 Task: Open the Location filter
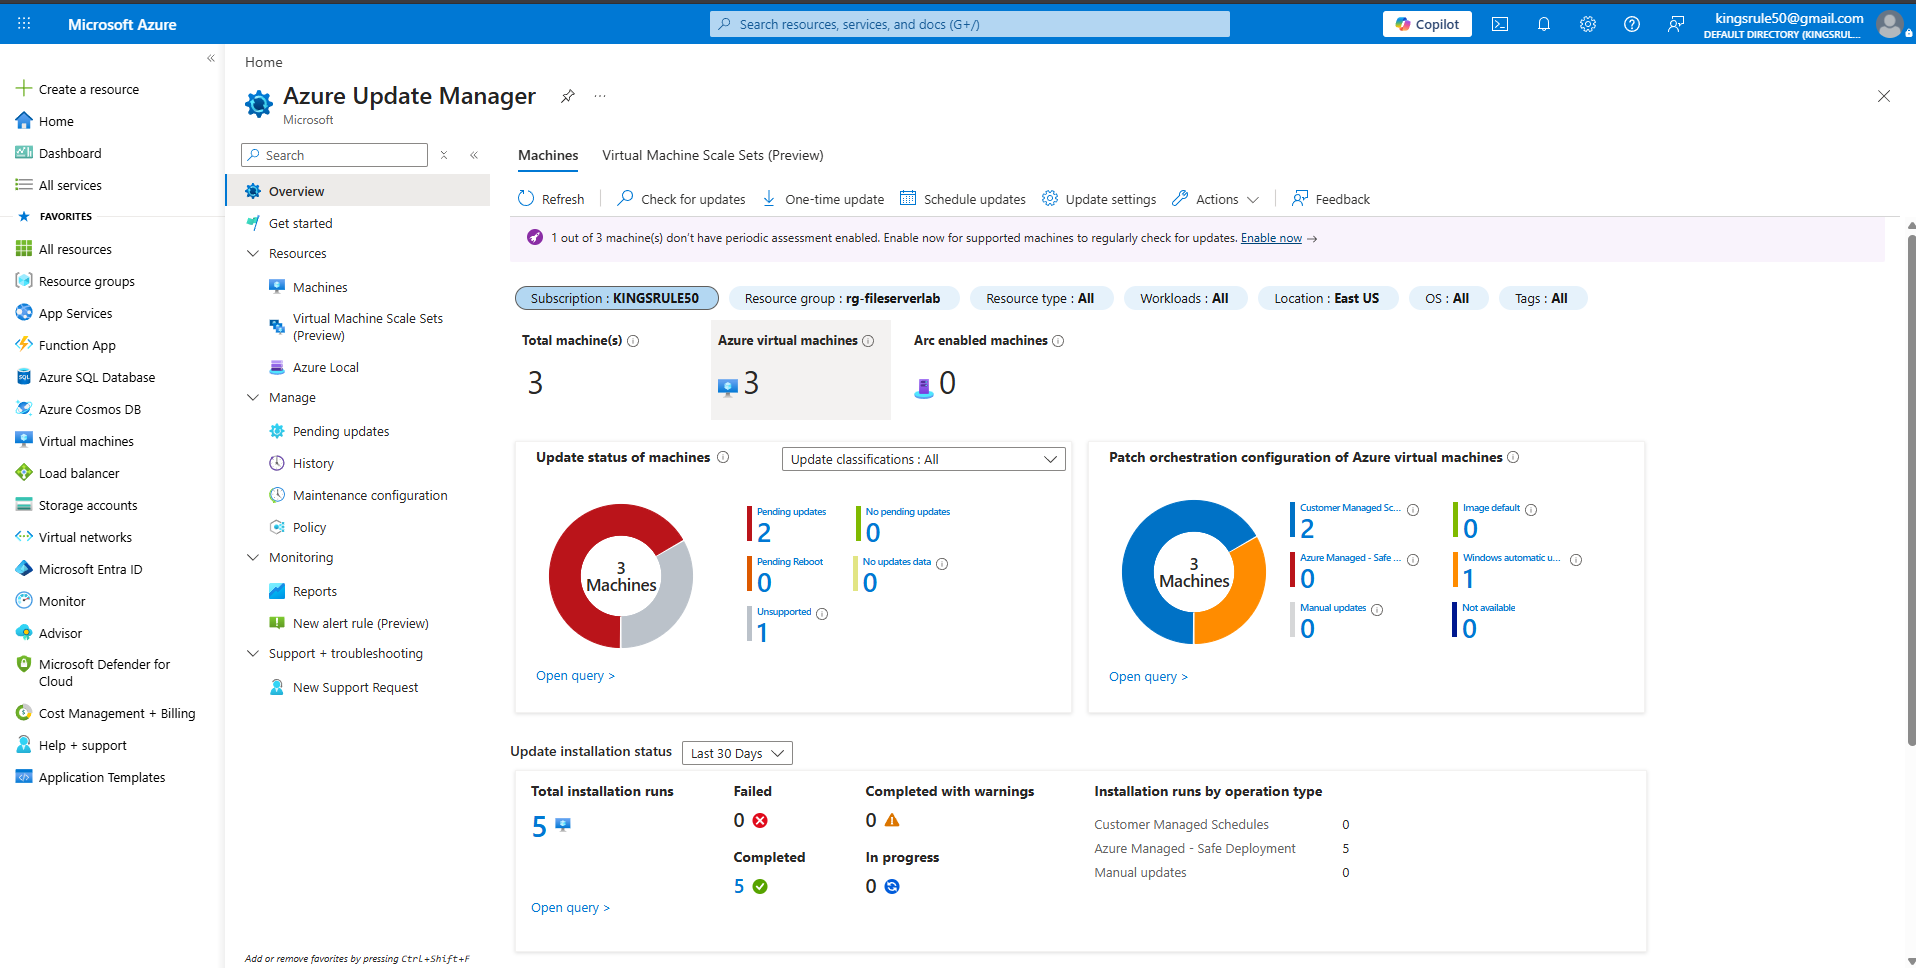[1327, 298]
